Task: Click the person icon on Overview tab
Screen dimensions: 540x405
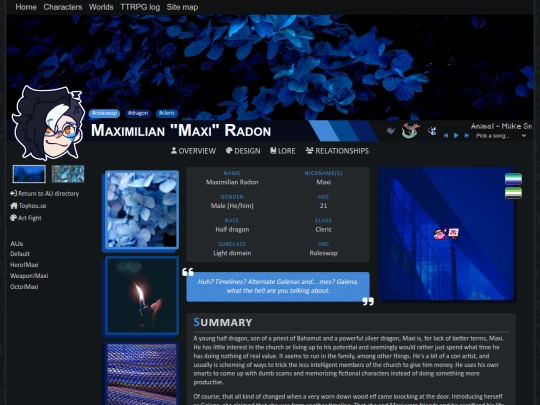Action: tap(174, 150)
